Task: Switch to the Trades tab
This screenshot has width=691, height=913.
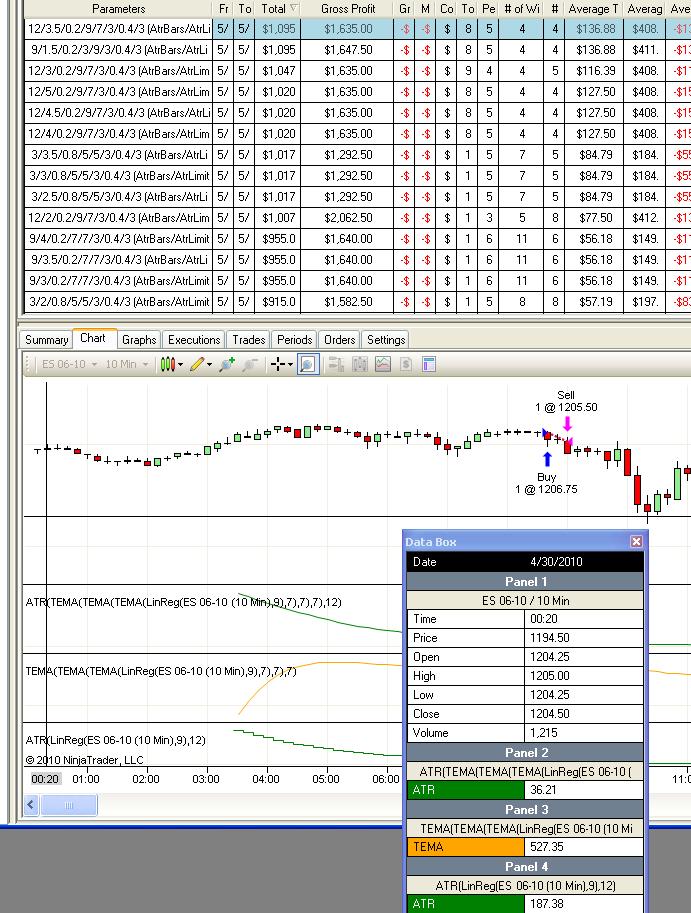Action: 249,340
